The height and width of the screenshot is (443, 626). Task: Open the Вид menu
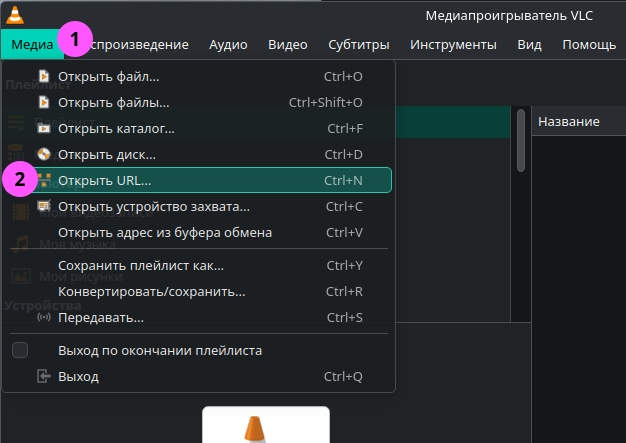pyautogui.click(x=529, y=44)
